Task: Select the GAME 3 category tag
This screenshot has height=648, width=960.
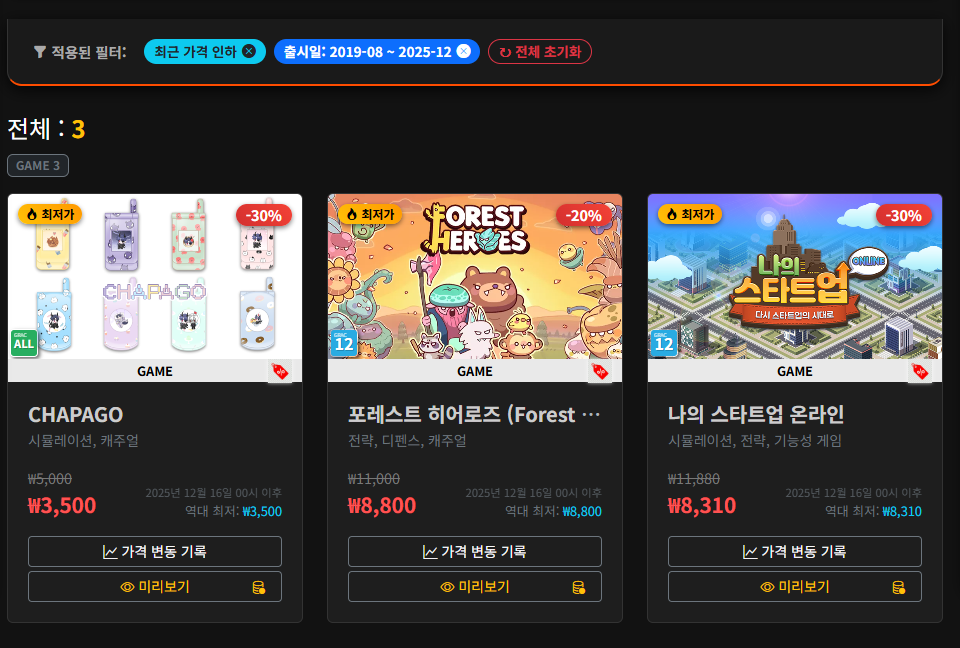Action: coord(38,165)
